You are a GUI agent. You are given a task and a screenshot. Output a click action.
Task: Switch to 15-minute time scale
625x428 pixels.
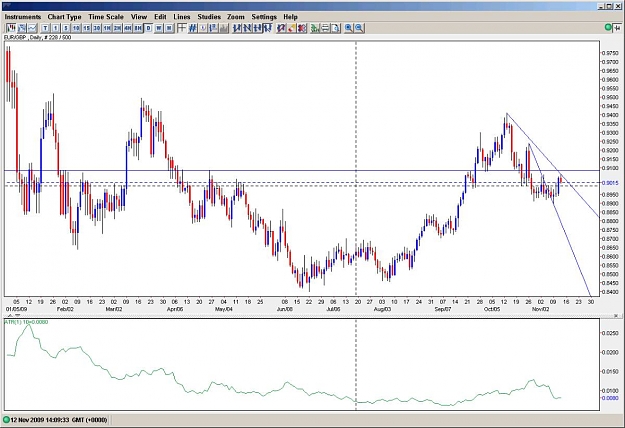[x=86, y=28]
